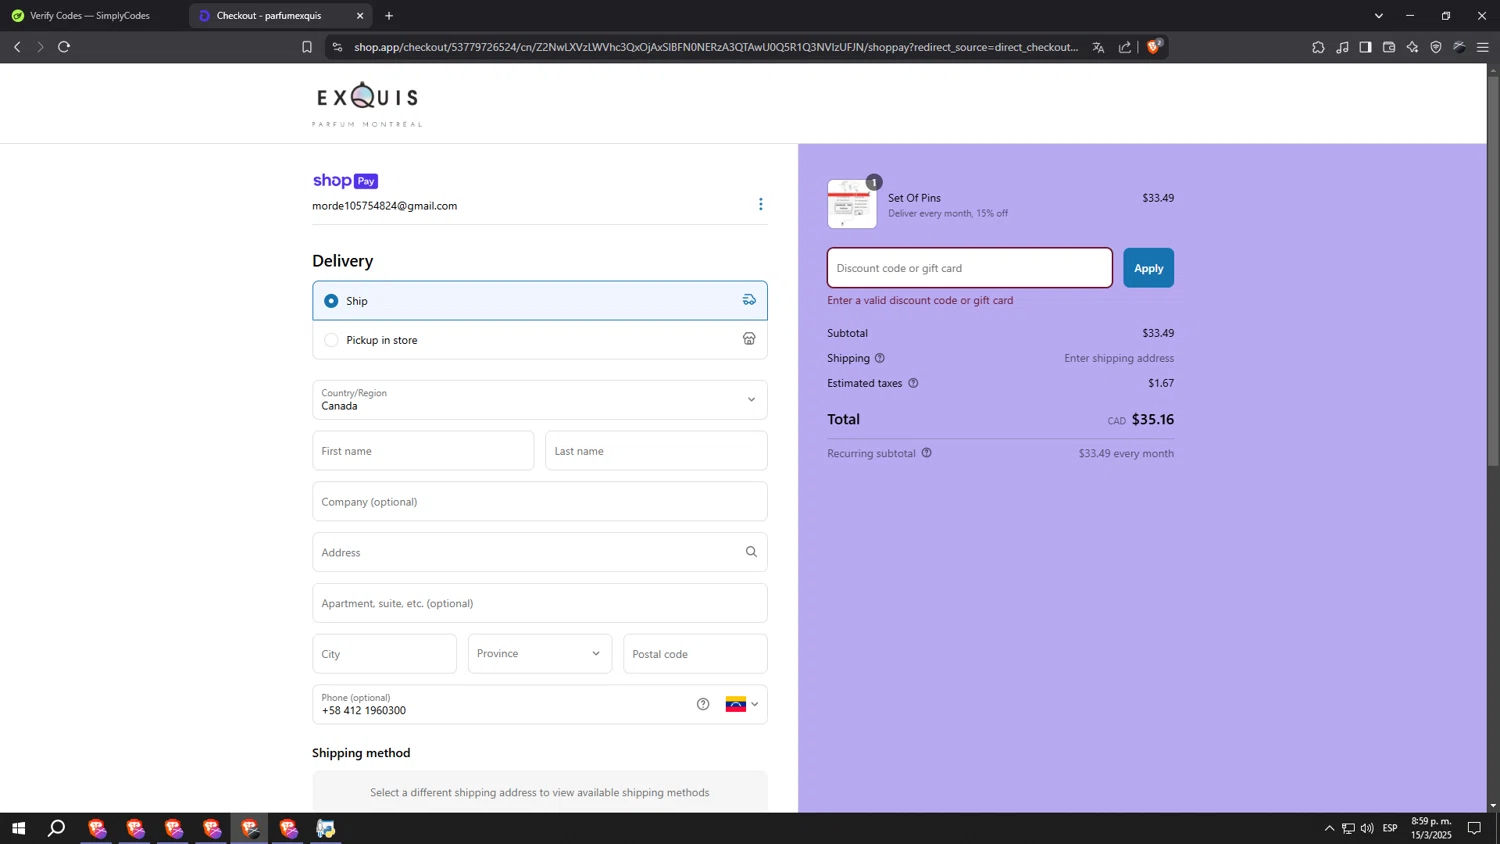1500x844 pixels.
Task: Click the address search magnifier icon
Action: click(x=751, y=552)
